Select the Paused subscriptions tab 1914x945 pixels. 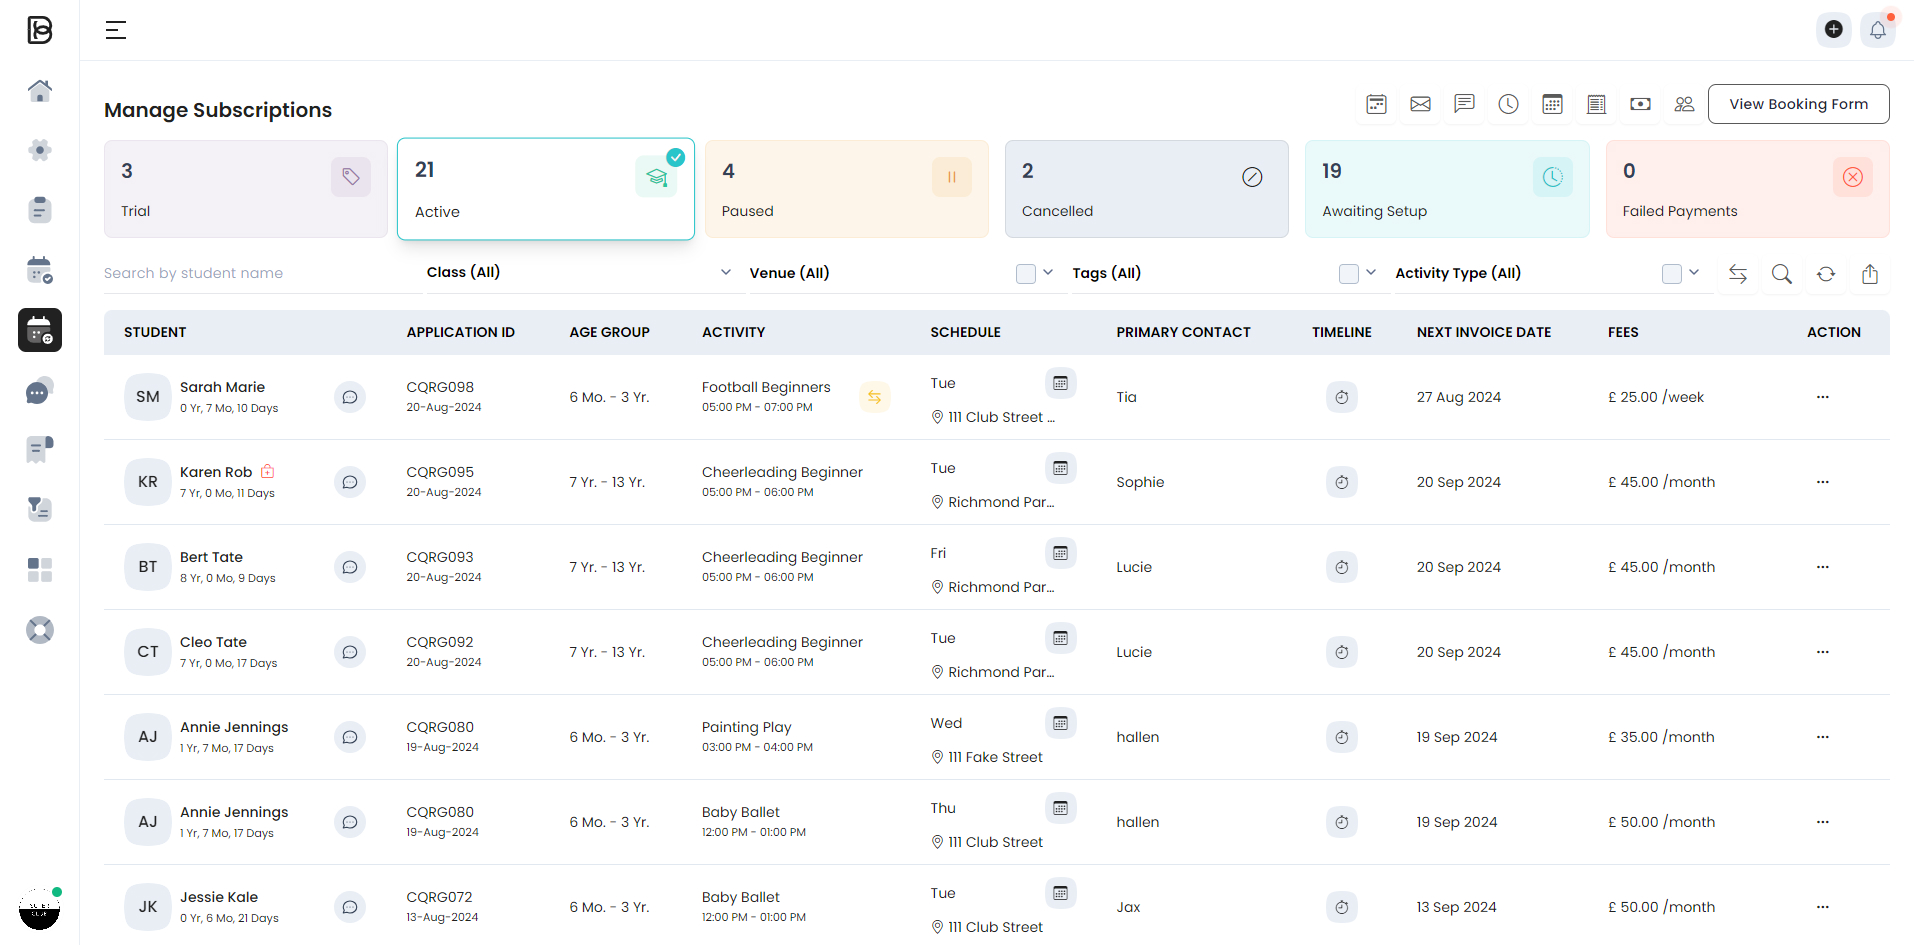(846, 189)
